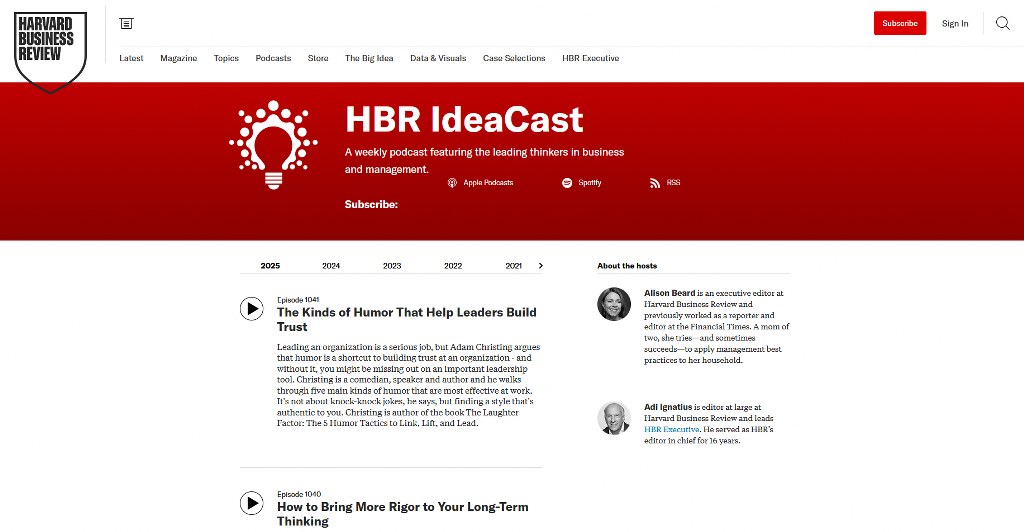1024x532 pixels.
Task: Open the search magnifier icon
Action: point(1002,23)
